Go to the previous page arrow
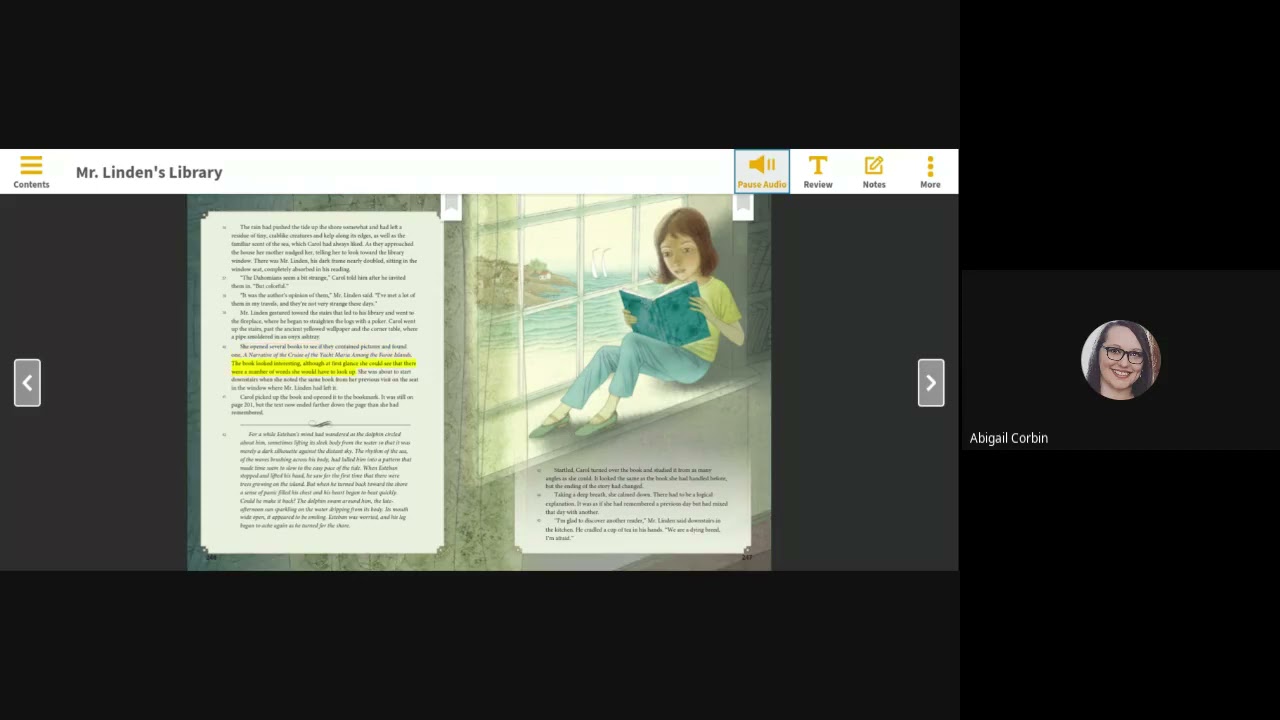This screenshot has width=1280, height=720. (27, 383)
